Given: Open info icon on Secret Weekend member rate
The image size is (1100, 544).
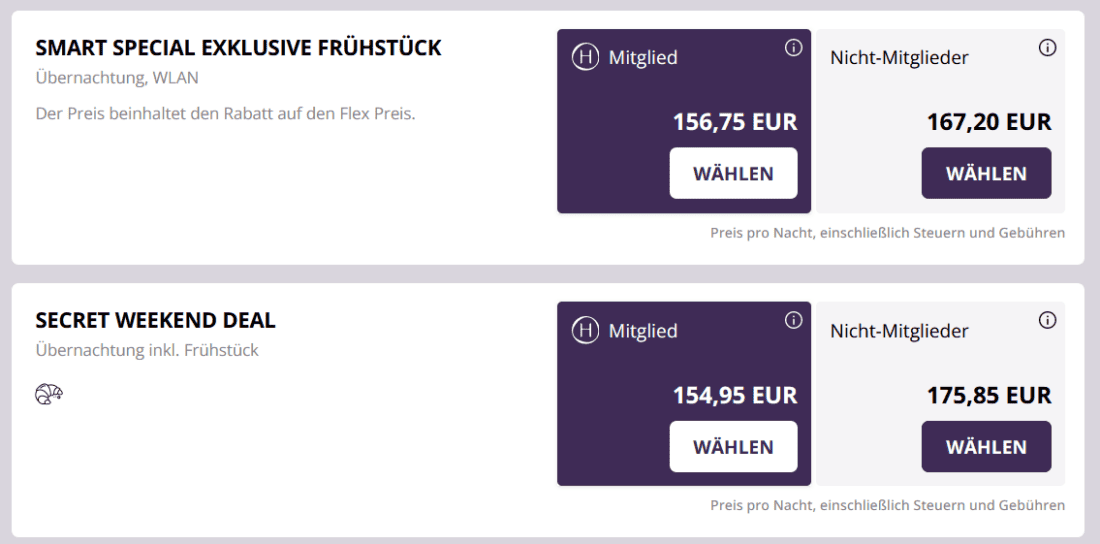Looking at the screenshot, I should tap(794, 320).
